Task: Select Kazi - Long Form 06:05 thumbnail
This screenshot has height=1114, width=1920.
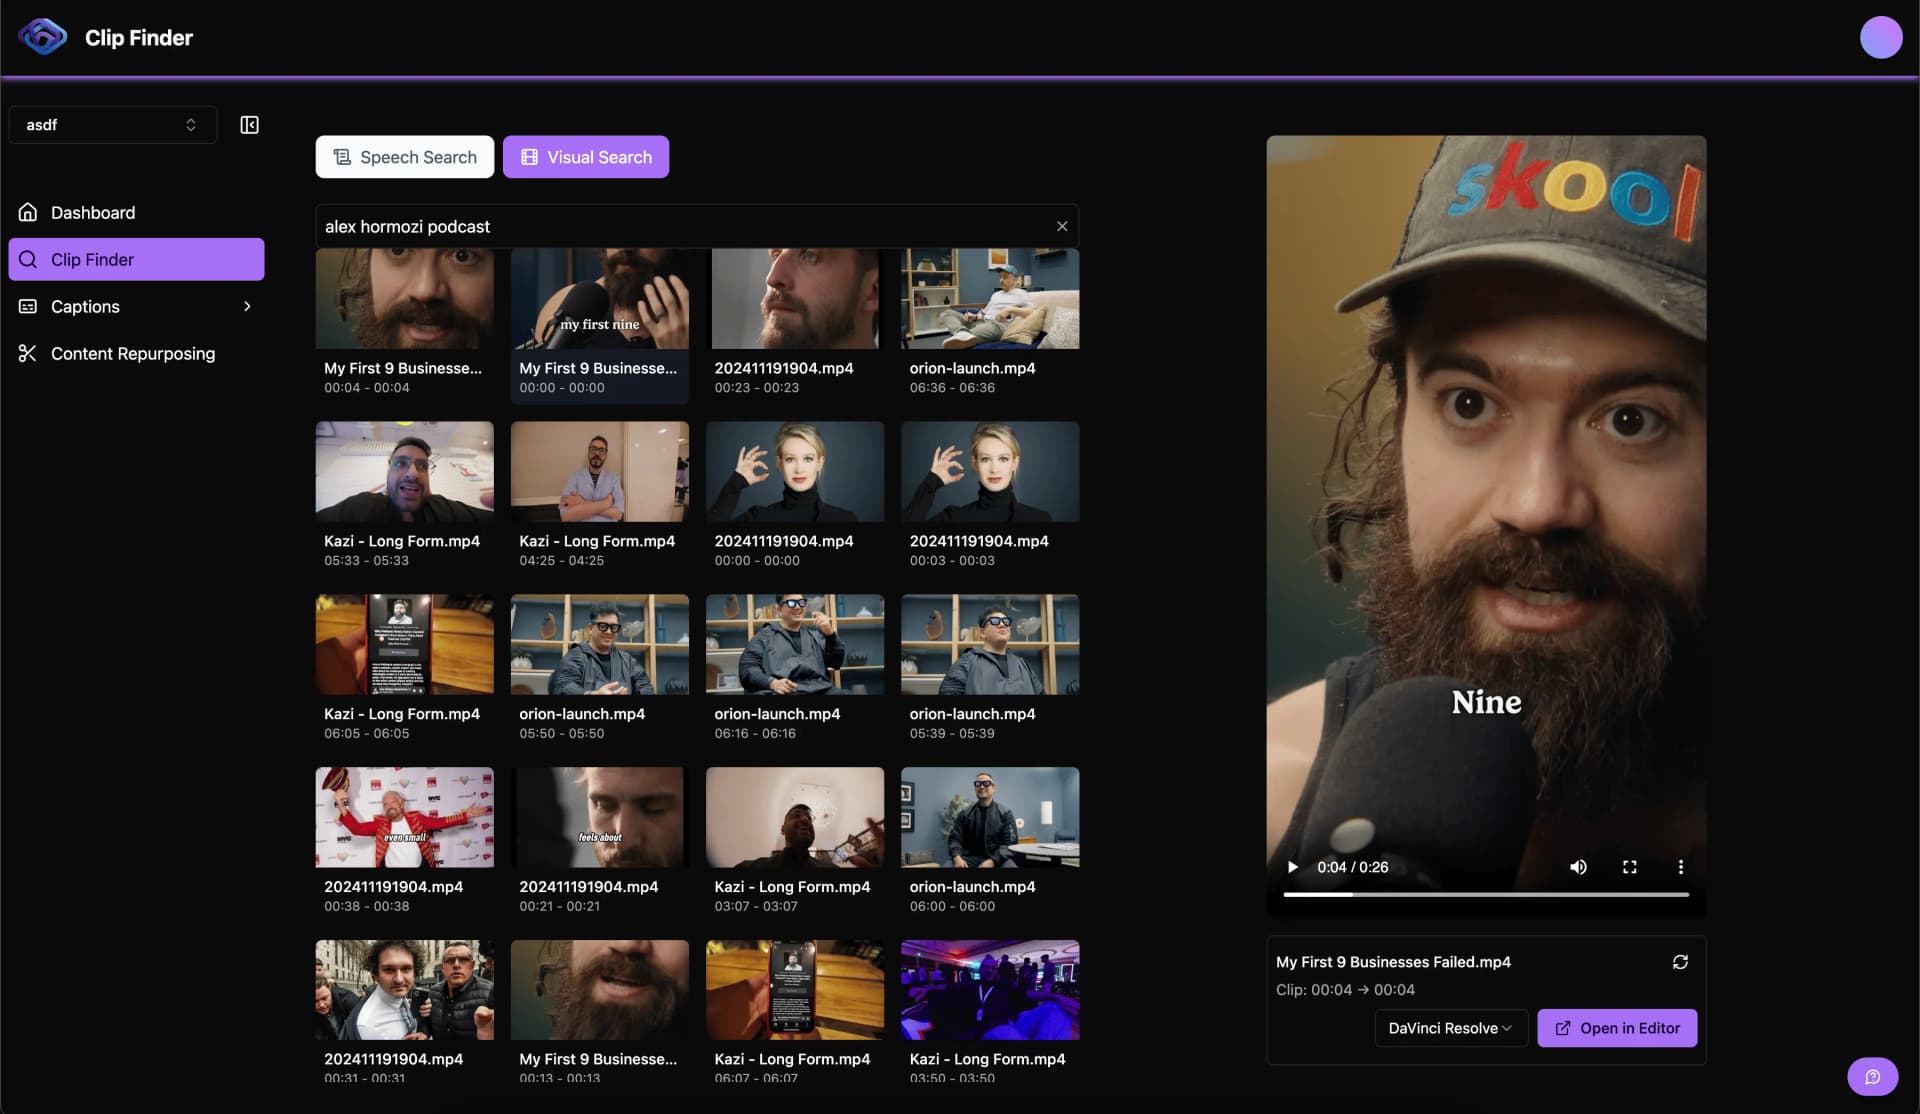Action: [x=404, y=644]
